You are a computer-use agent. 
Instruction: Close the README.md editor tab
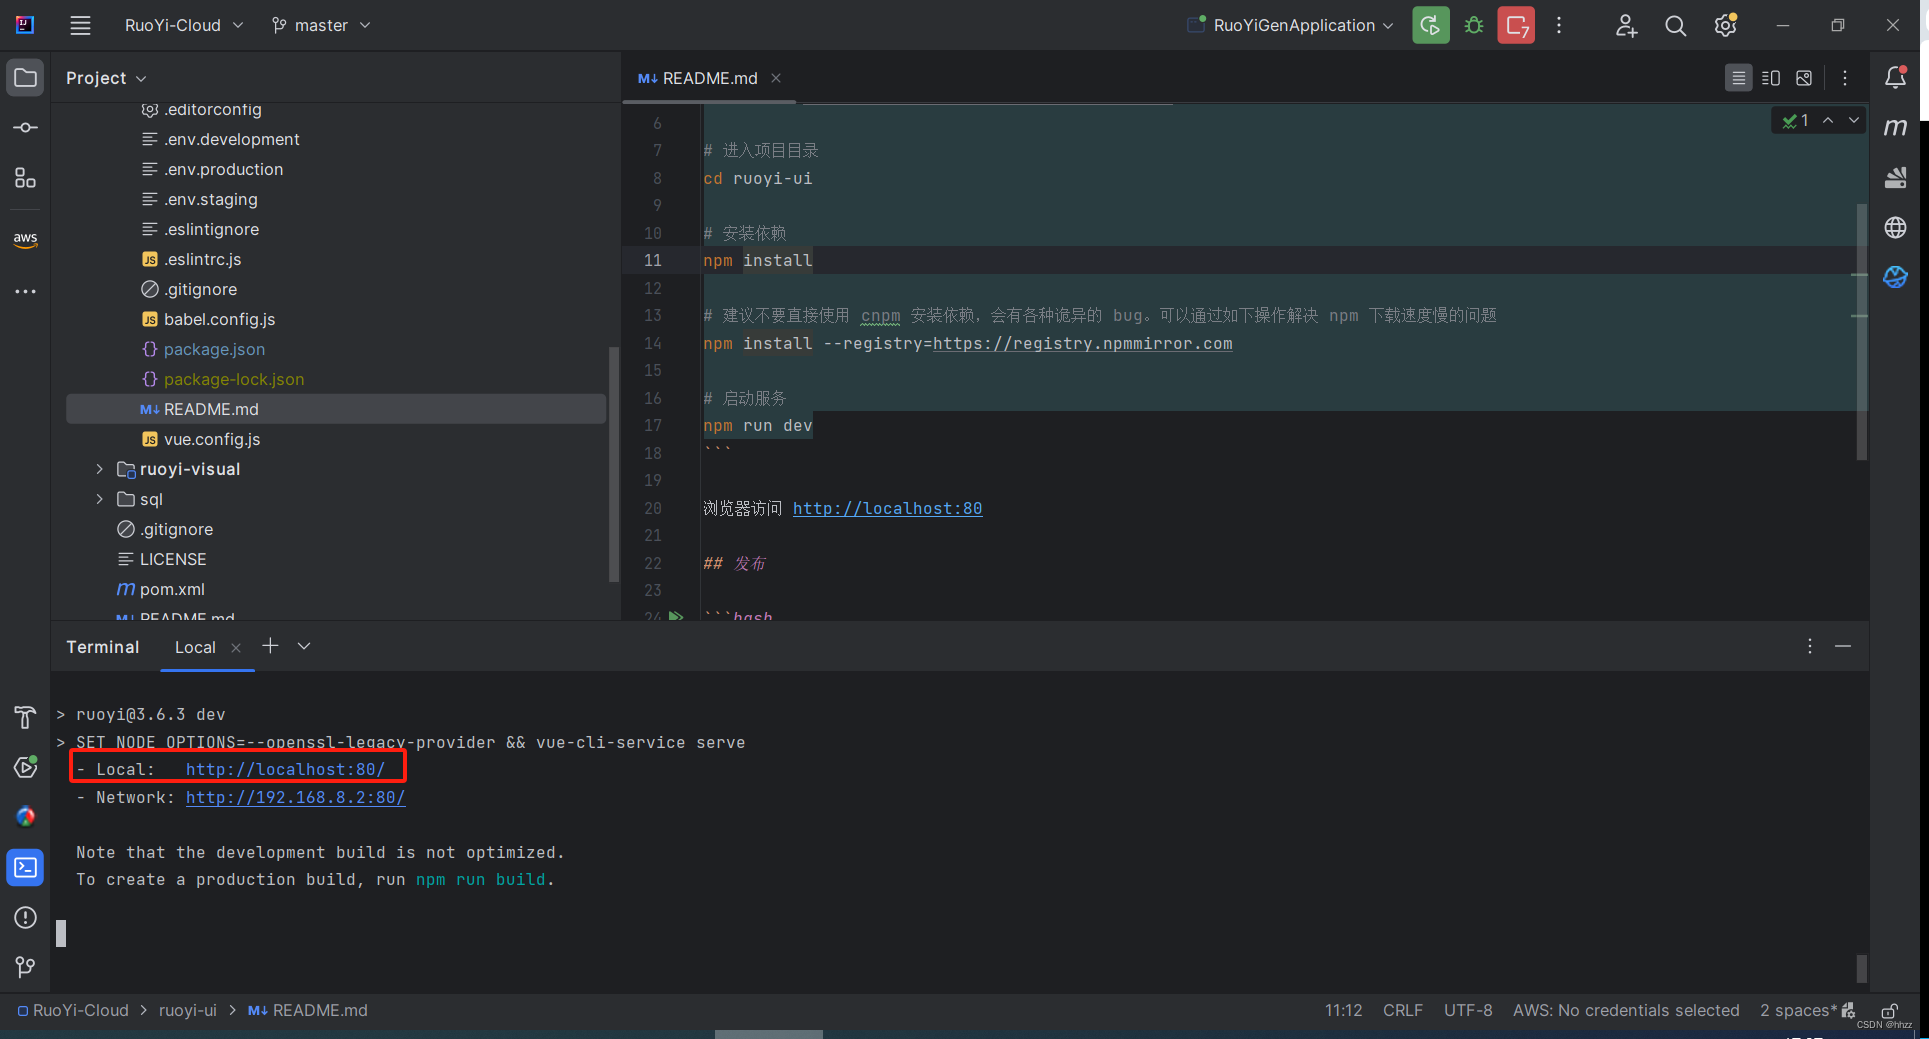pyautogui.click(x=776, y=78)
